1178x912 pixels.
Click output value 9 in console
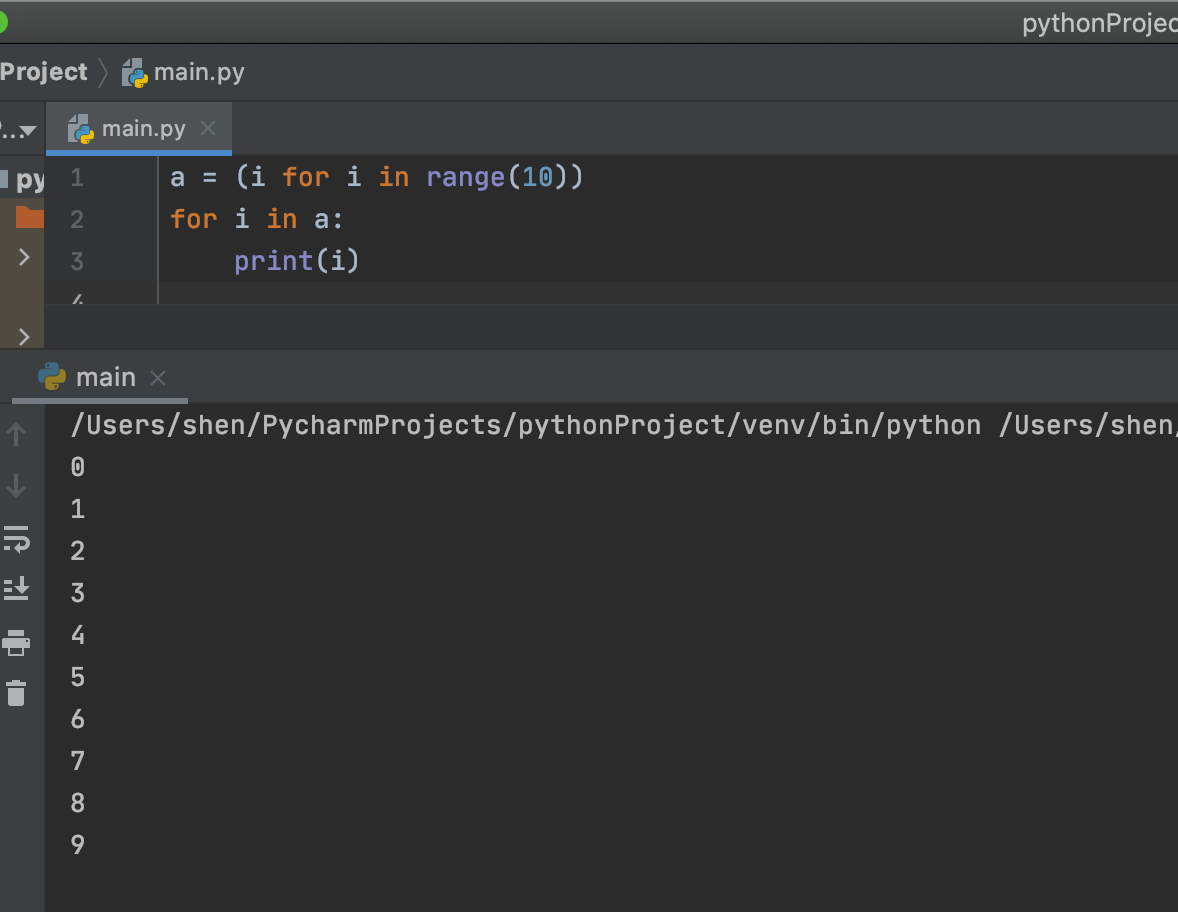point(77,845)
